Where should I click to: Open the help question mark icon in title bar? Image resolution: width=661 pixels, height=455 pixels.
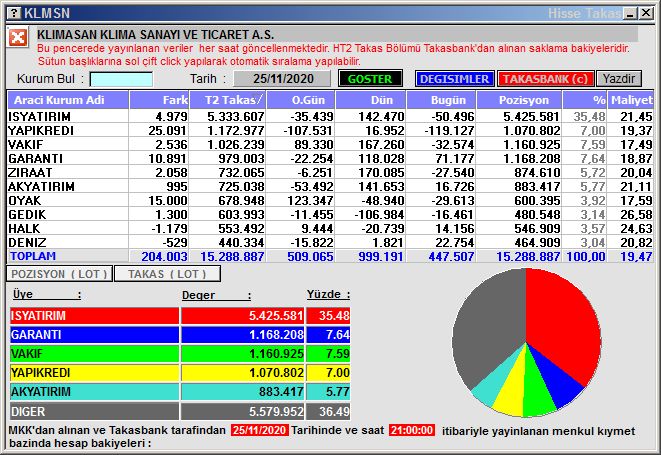[x=13, y=13]
